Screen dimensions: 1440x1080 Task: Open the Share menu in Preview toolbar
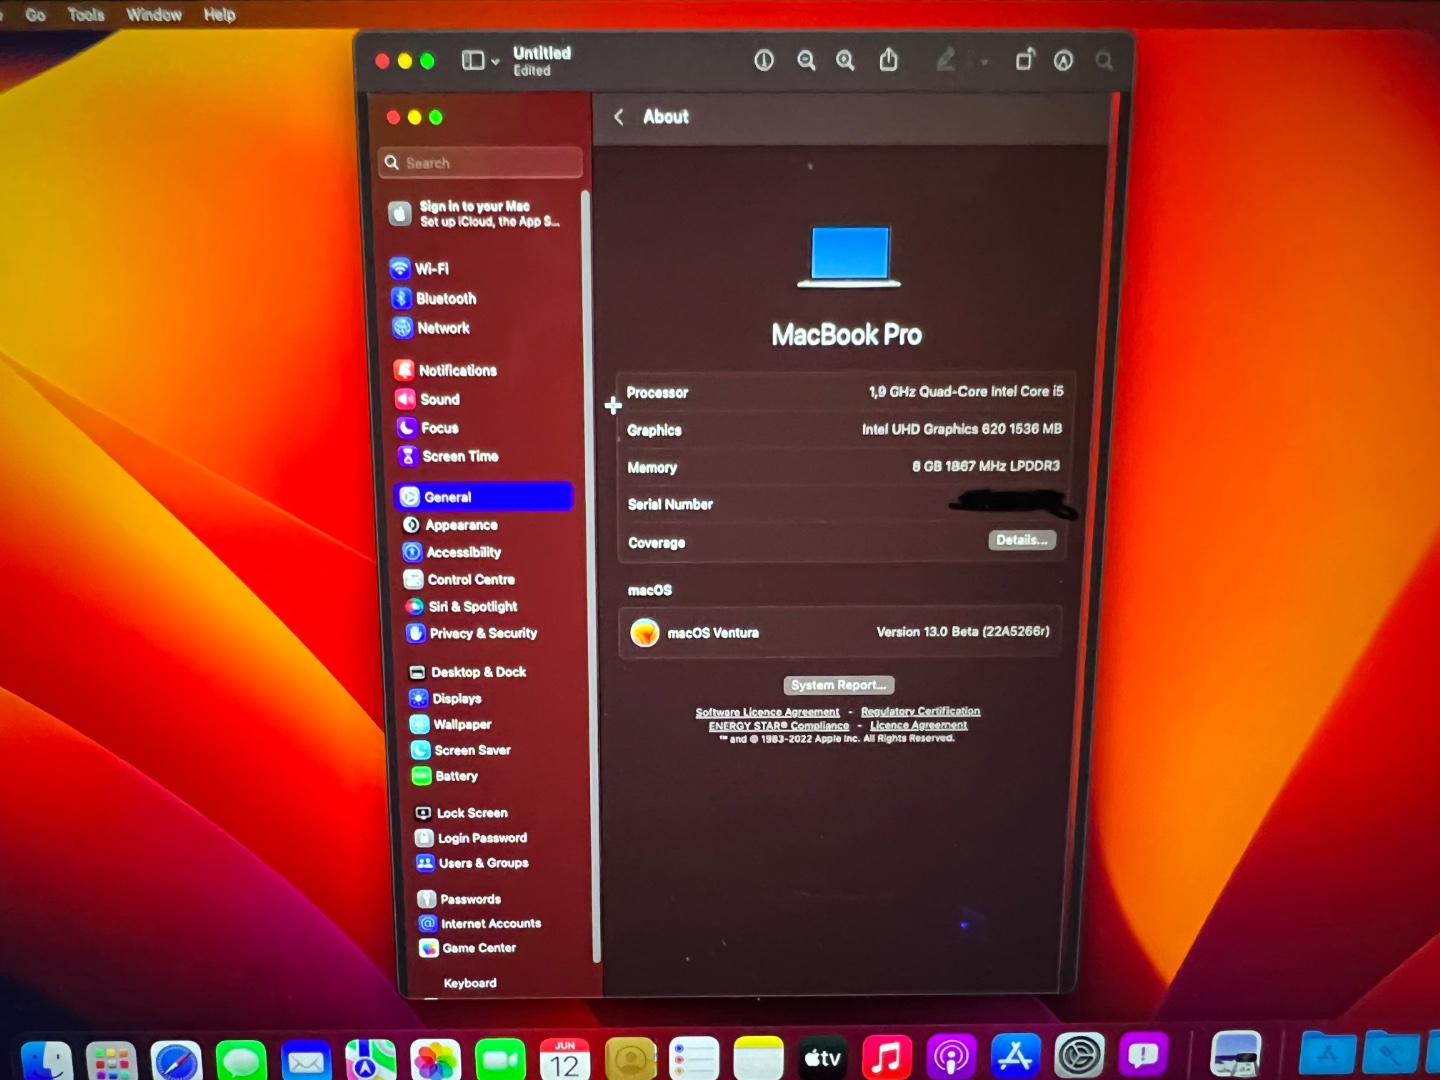888,60
